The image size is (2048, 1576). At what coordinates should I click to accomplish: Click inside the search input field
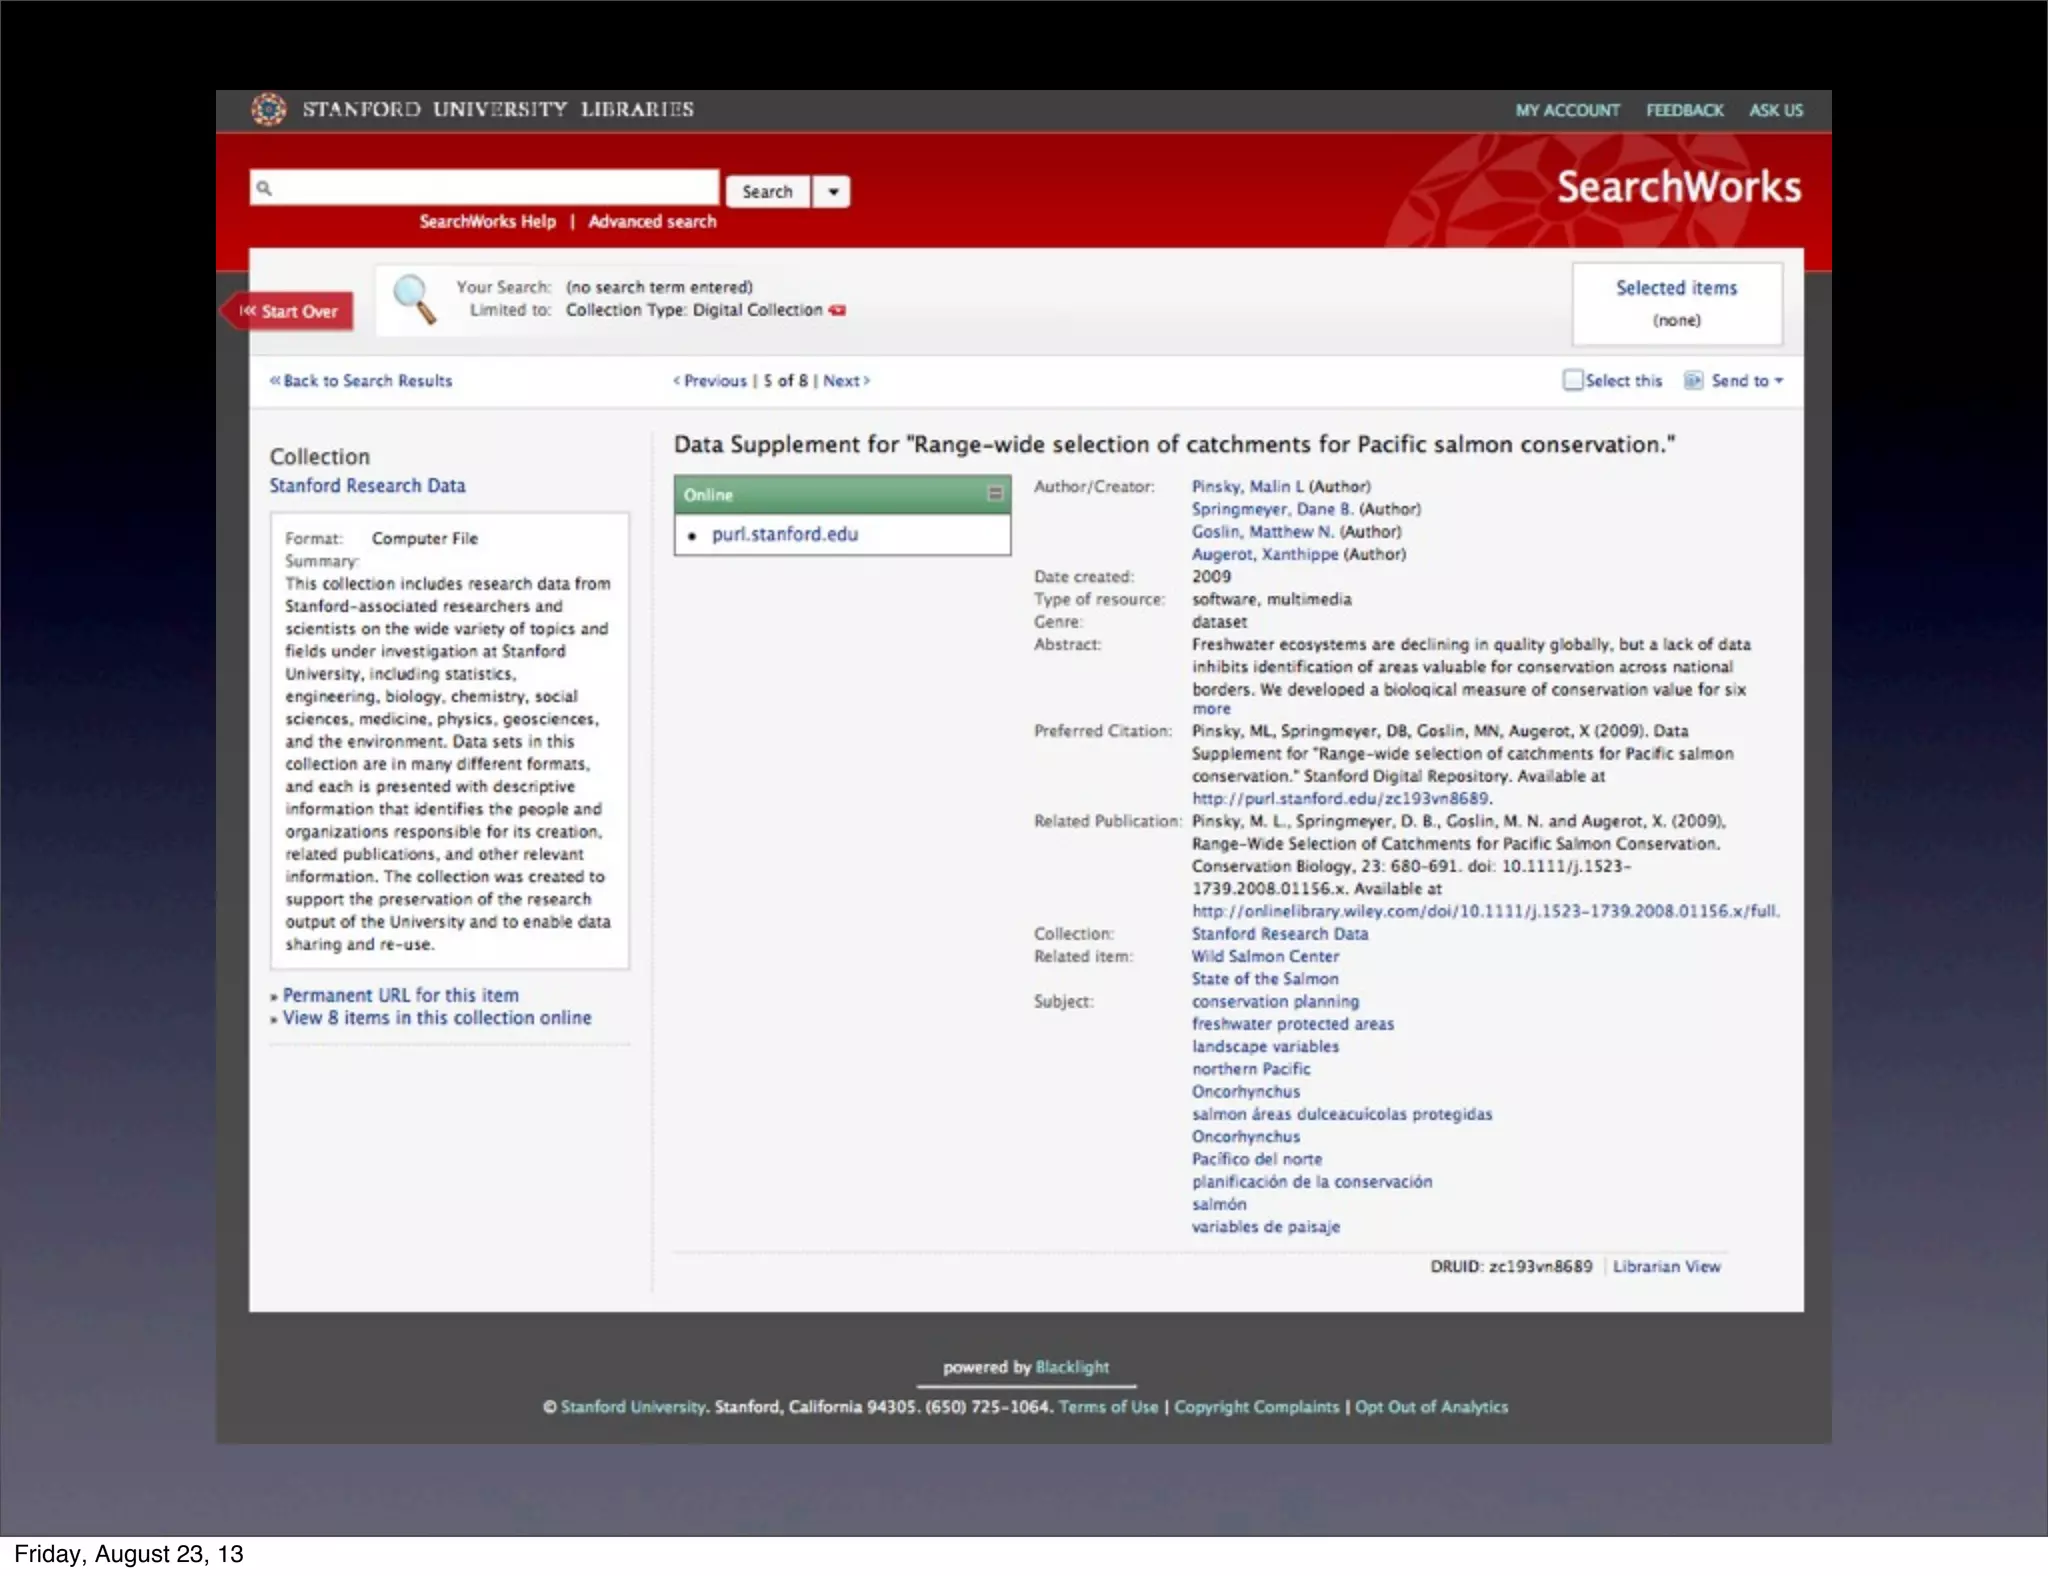tap(490, 188)
